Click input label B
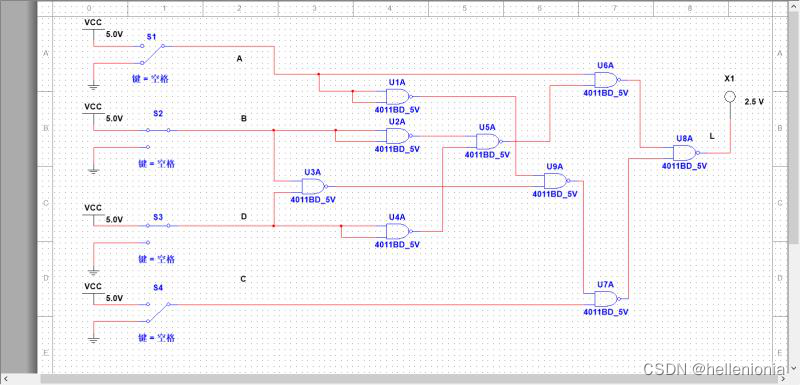800x385 pixels. tap(244, 119)
